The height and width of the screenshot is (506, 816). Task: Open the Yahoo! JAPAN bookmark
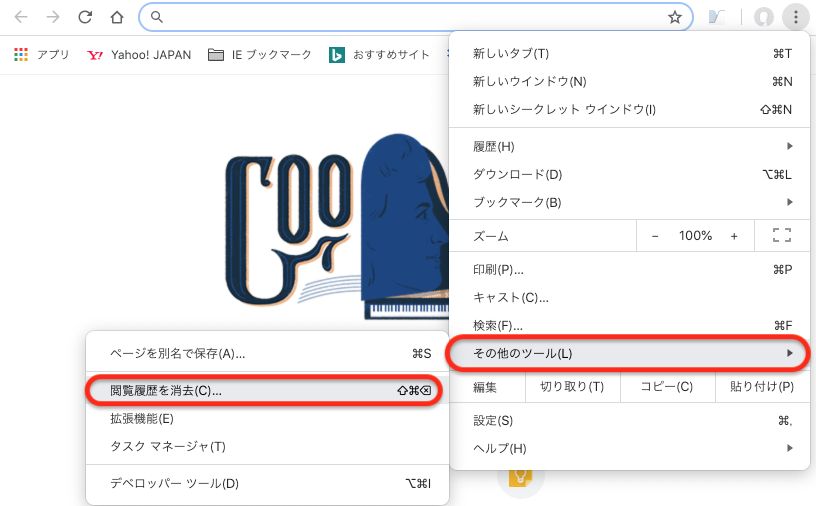(x=139, y=55)
